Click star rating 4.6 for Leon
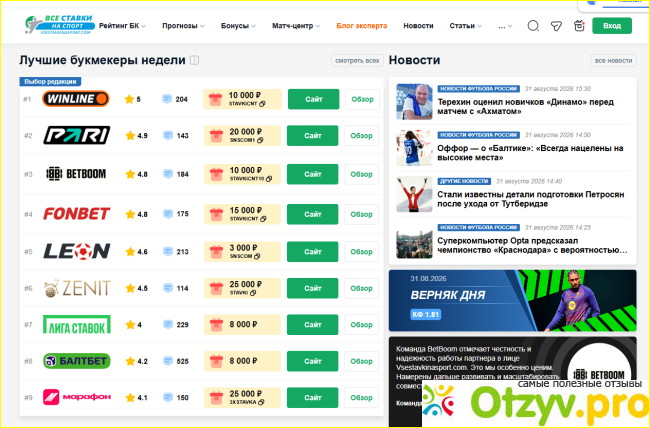The image size is (650, 428). tap(136, 252)
